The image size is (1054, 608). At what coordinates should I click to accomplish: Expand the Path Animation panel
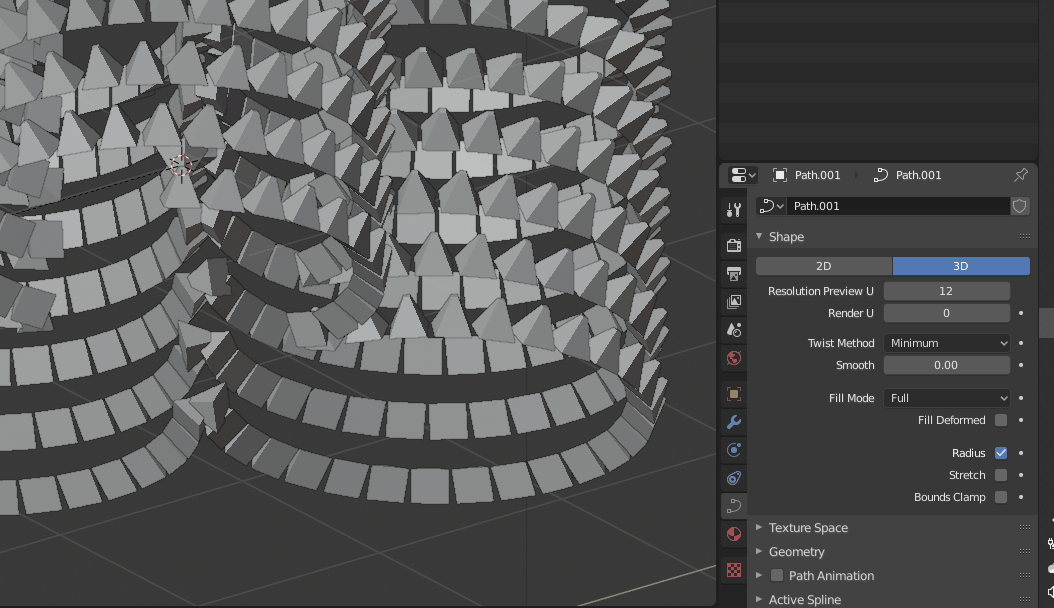pyautogui.click(x=759, y=576)
